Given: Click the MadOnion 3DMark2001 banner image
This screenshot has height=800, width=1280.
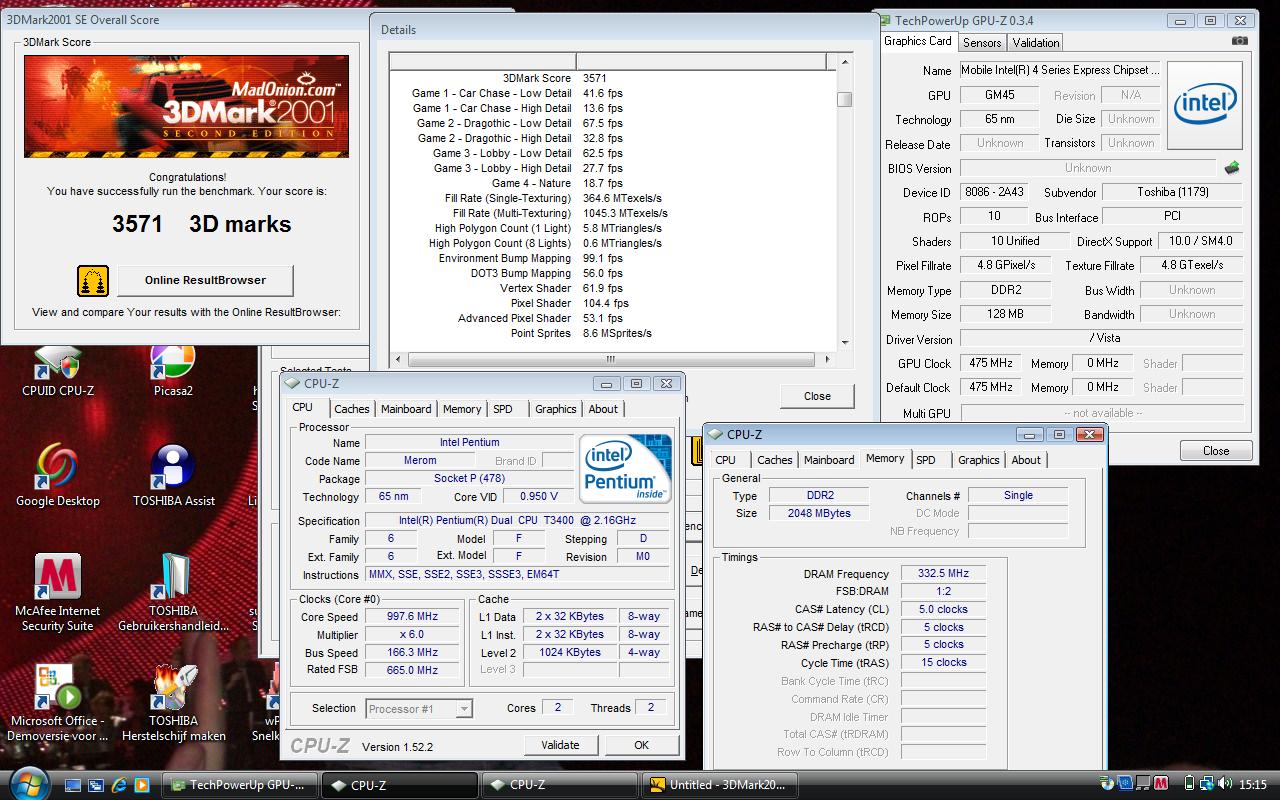Looking at the screenshot, I should pos(186,106).
